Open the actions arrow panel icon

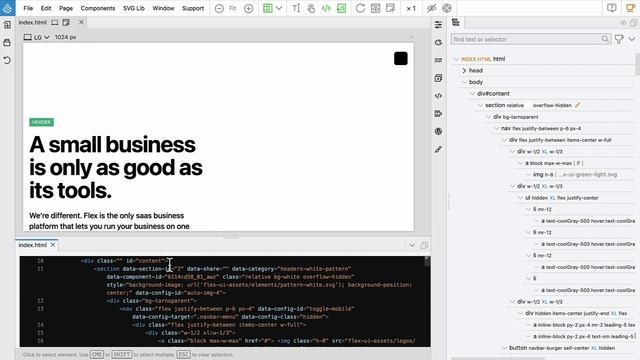(438, 113)
